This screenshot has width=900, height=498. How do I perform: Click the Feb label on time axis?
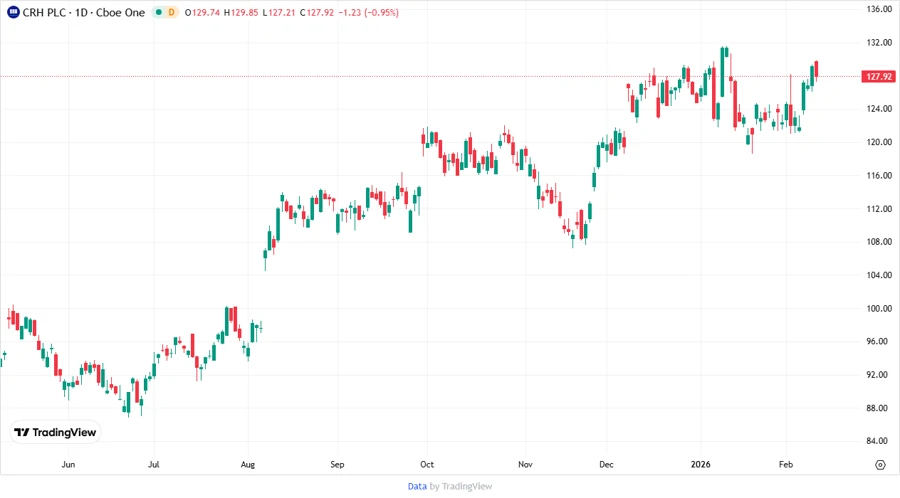(786, 464)
